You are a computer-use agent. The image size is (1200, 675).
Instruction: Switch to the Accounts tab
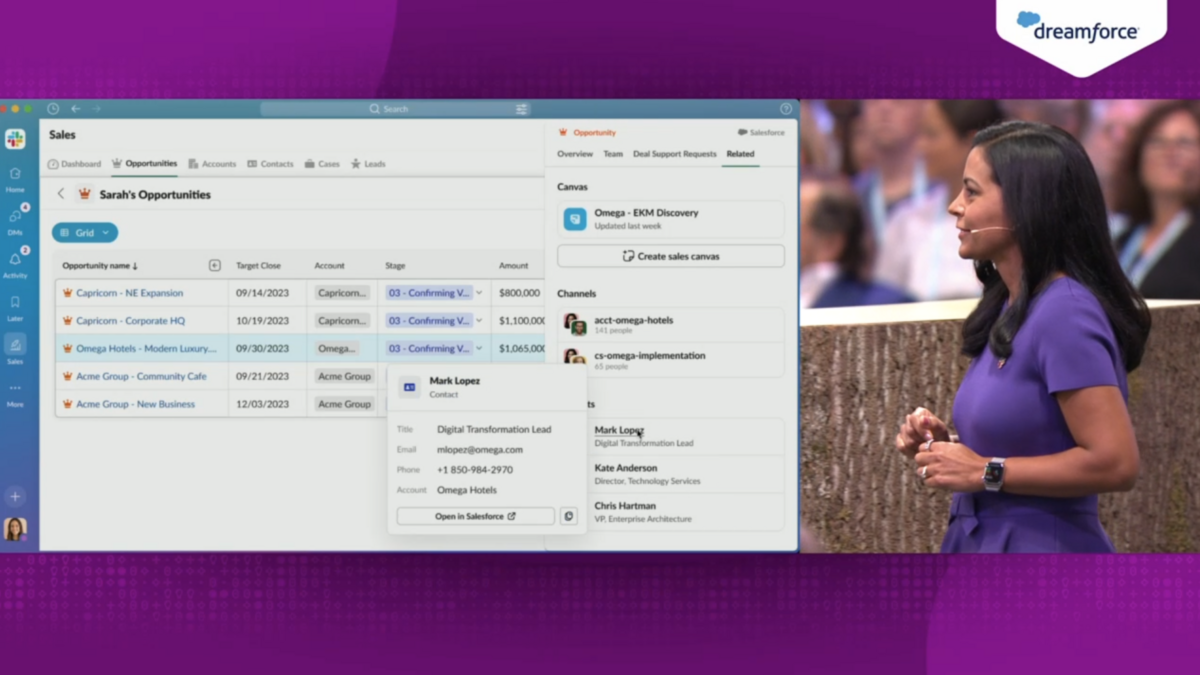[212, 164]
